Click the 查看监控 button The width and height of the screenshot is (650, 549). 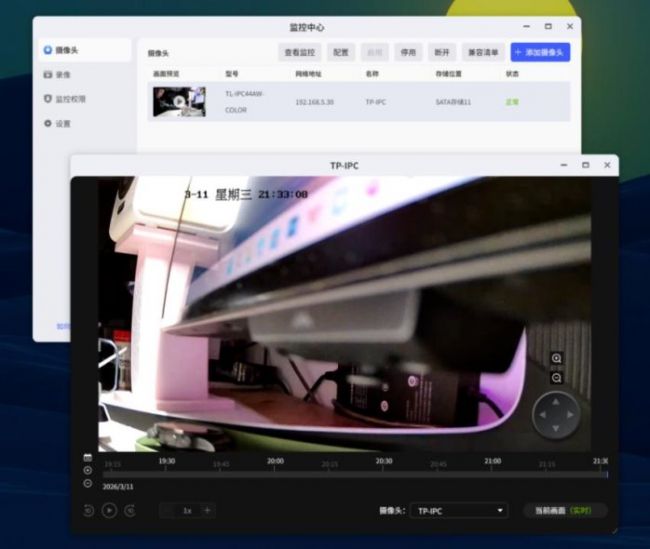[x=299, y=52]
